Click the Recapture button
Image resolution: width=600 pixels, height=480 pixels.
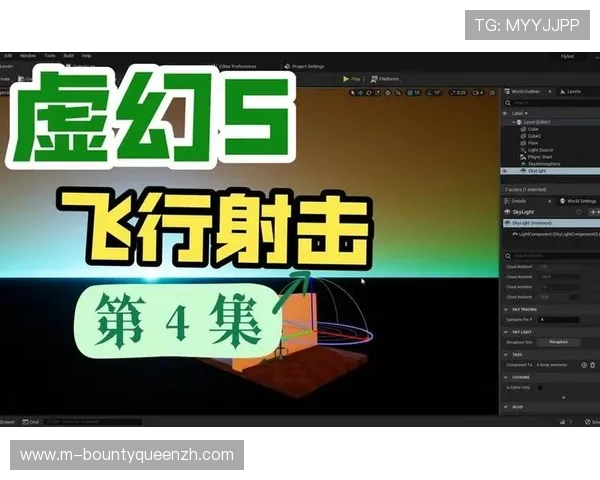(559, 342)
